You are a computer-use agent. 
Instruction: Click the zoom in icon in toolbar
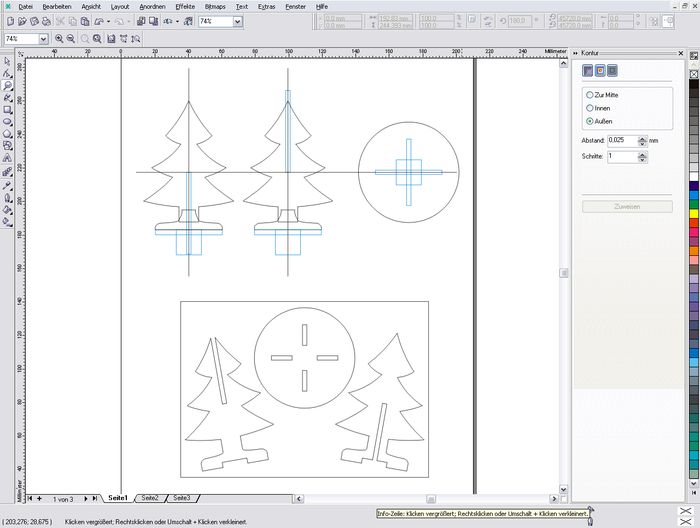[59, 39]
